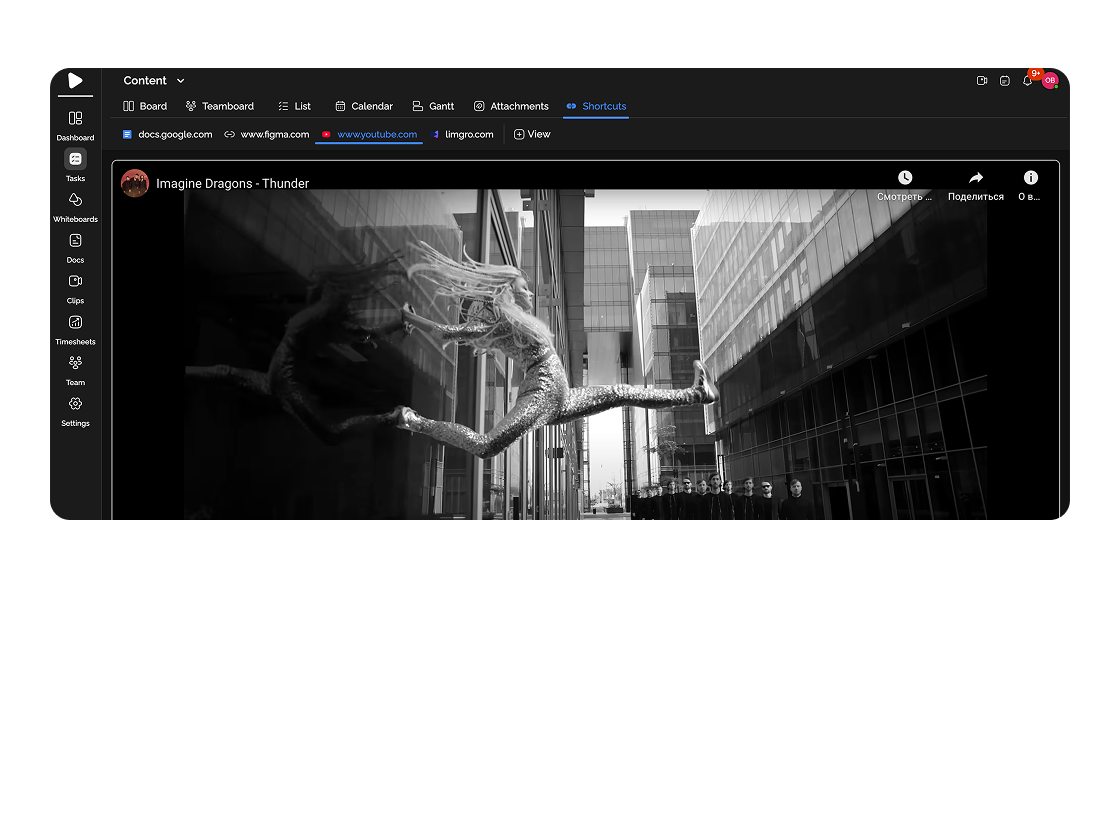
Task: Click the video info icon dropdown
Action: (x=1029, y=177)
